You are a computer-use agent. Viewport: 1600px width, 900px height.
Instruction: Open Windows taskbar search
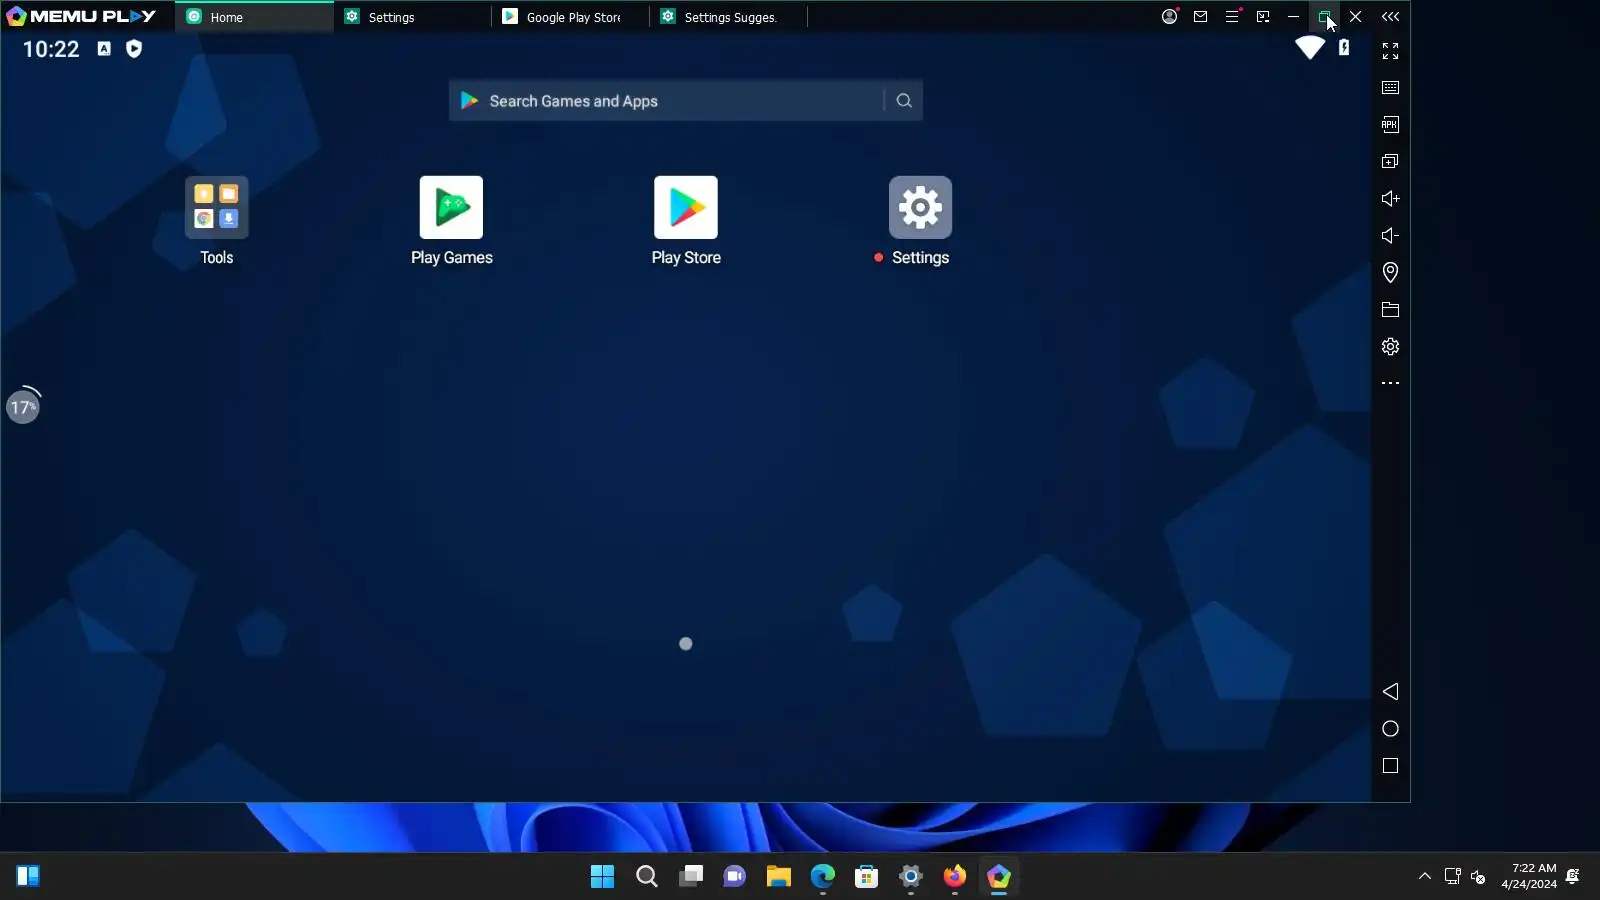click(x=647, y=877)
